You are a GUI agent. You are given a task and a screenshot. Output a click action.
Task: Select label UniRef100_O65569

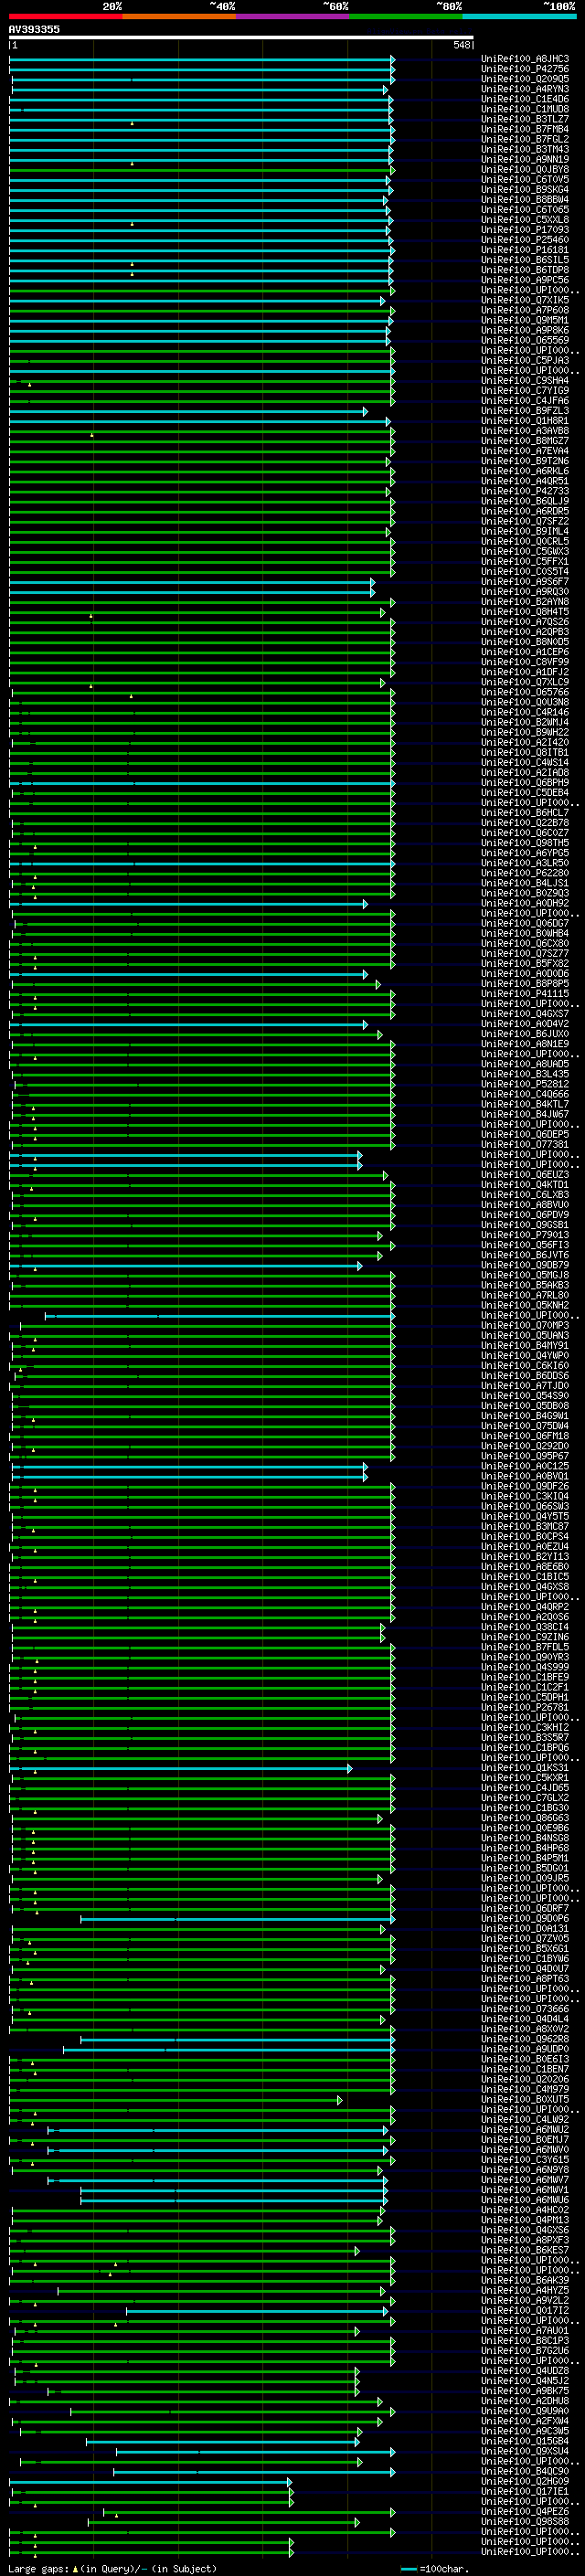pos(525,340)
